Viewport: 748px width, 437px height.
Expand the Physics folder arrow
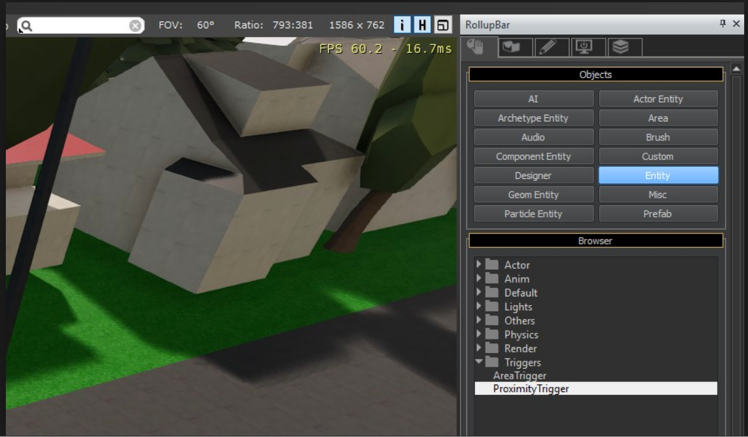tap(478, 333)
